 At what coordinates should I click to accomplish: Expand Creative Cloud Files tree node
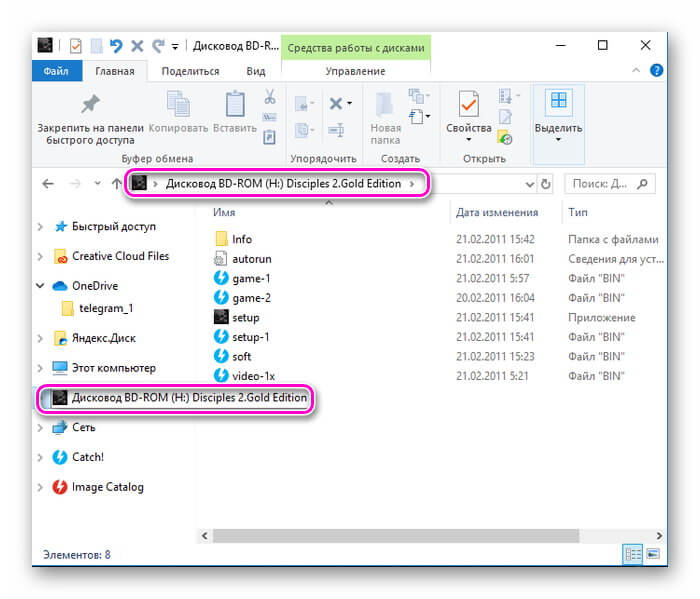click(x=40, y=257)
